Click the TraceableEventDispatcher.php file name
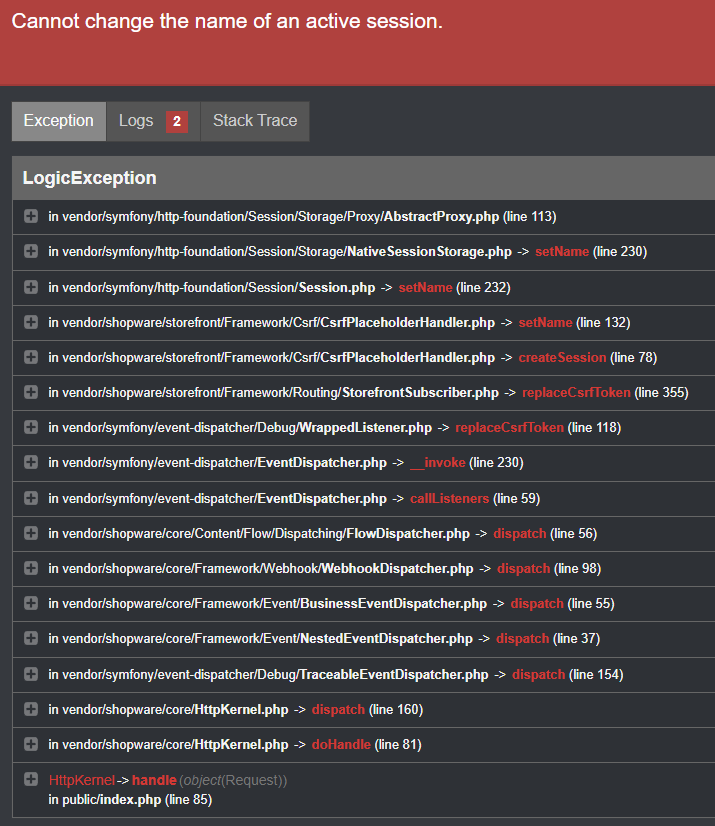Image resolution: width=715 pixels, height=826 pixels. [394, 674]
